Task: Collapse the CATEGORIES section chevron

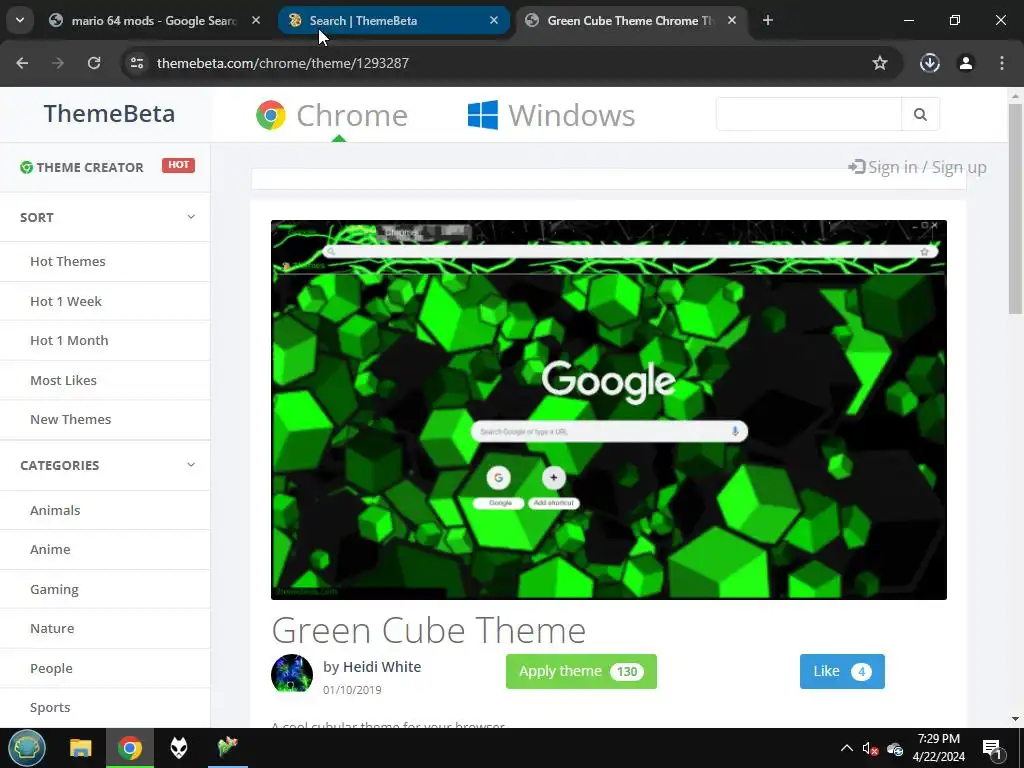Action: point(191,465)
